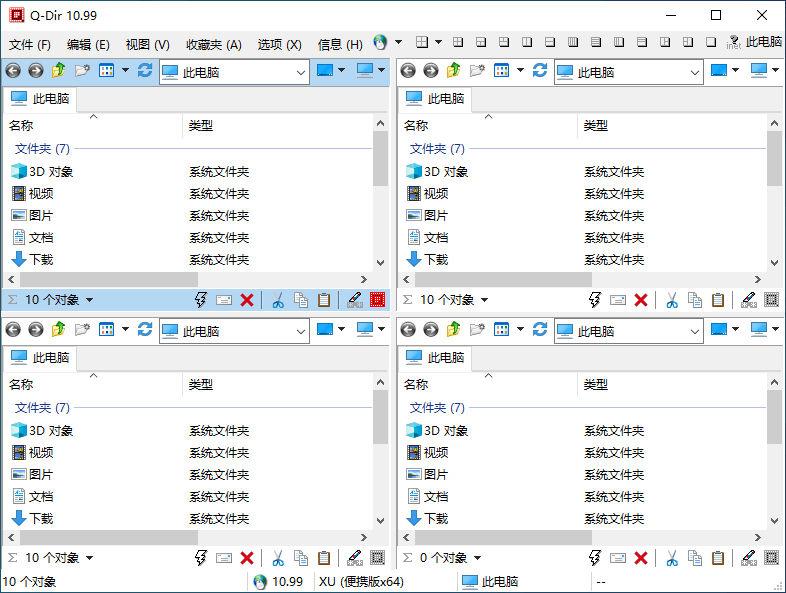The height and width of the screenshot is (593, 786).
Task: Click 此电脑 button at top toolbar right end
Action: pyautogui.click(x=763, y=42)
